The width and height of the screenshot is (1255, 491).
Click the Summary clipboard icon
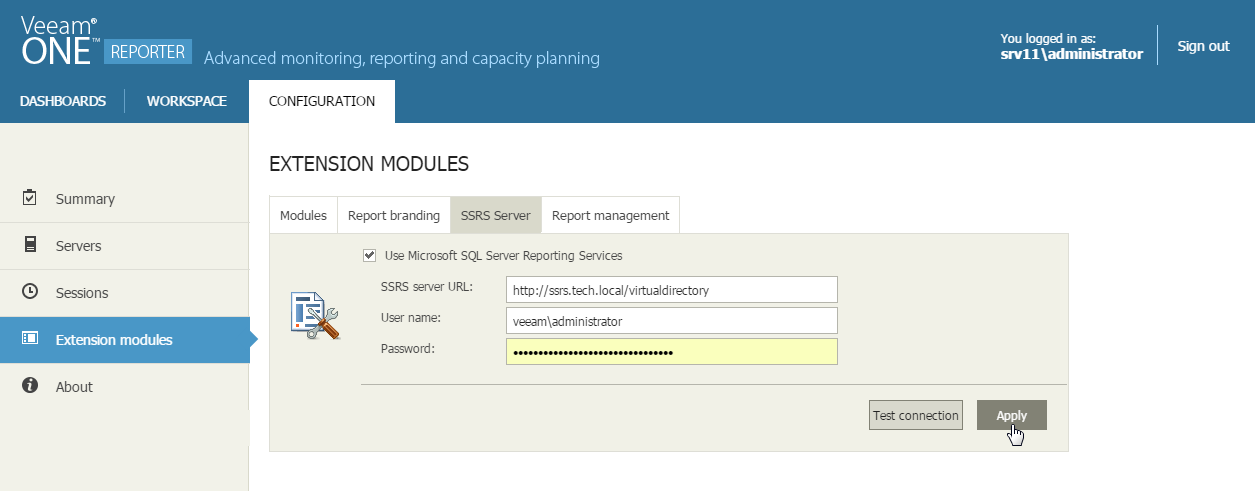30,198
